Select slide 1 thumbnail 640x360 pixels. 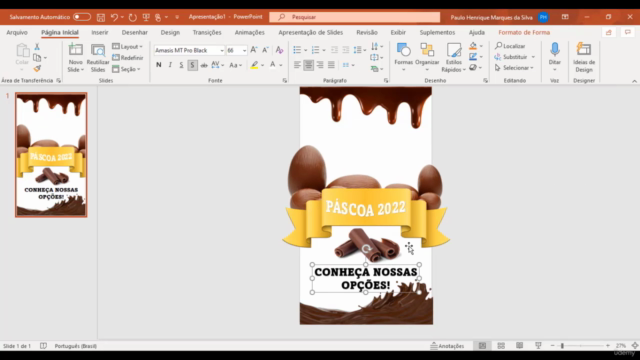tap(51, 155)
